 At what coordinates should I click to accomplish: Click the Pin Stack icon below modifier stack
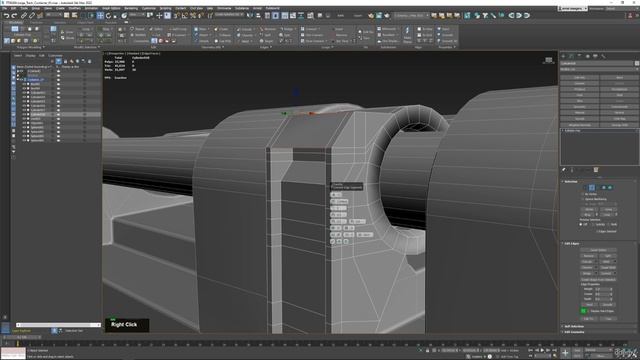click(x=564, y=170)
